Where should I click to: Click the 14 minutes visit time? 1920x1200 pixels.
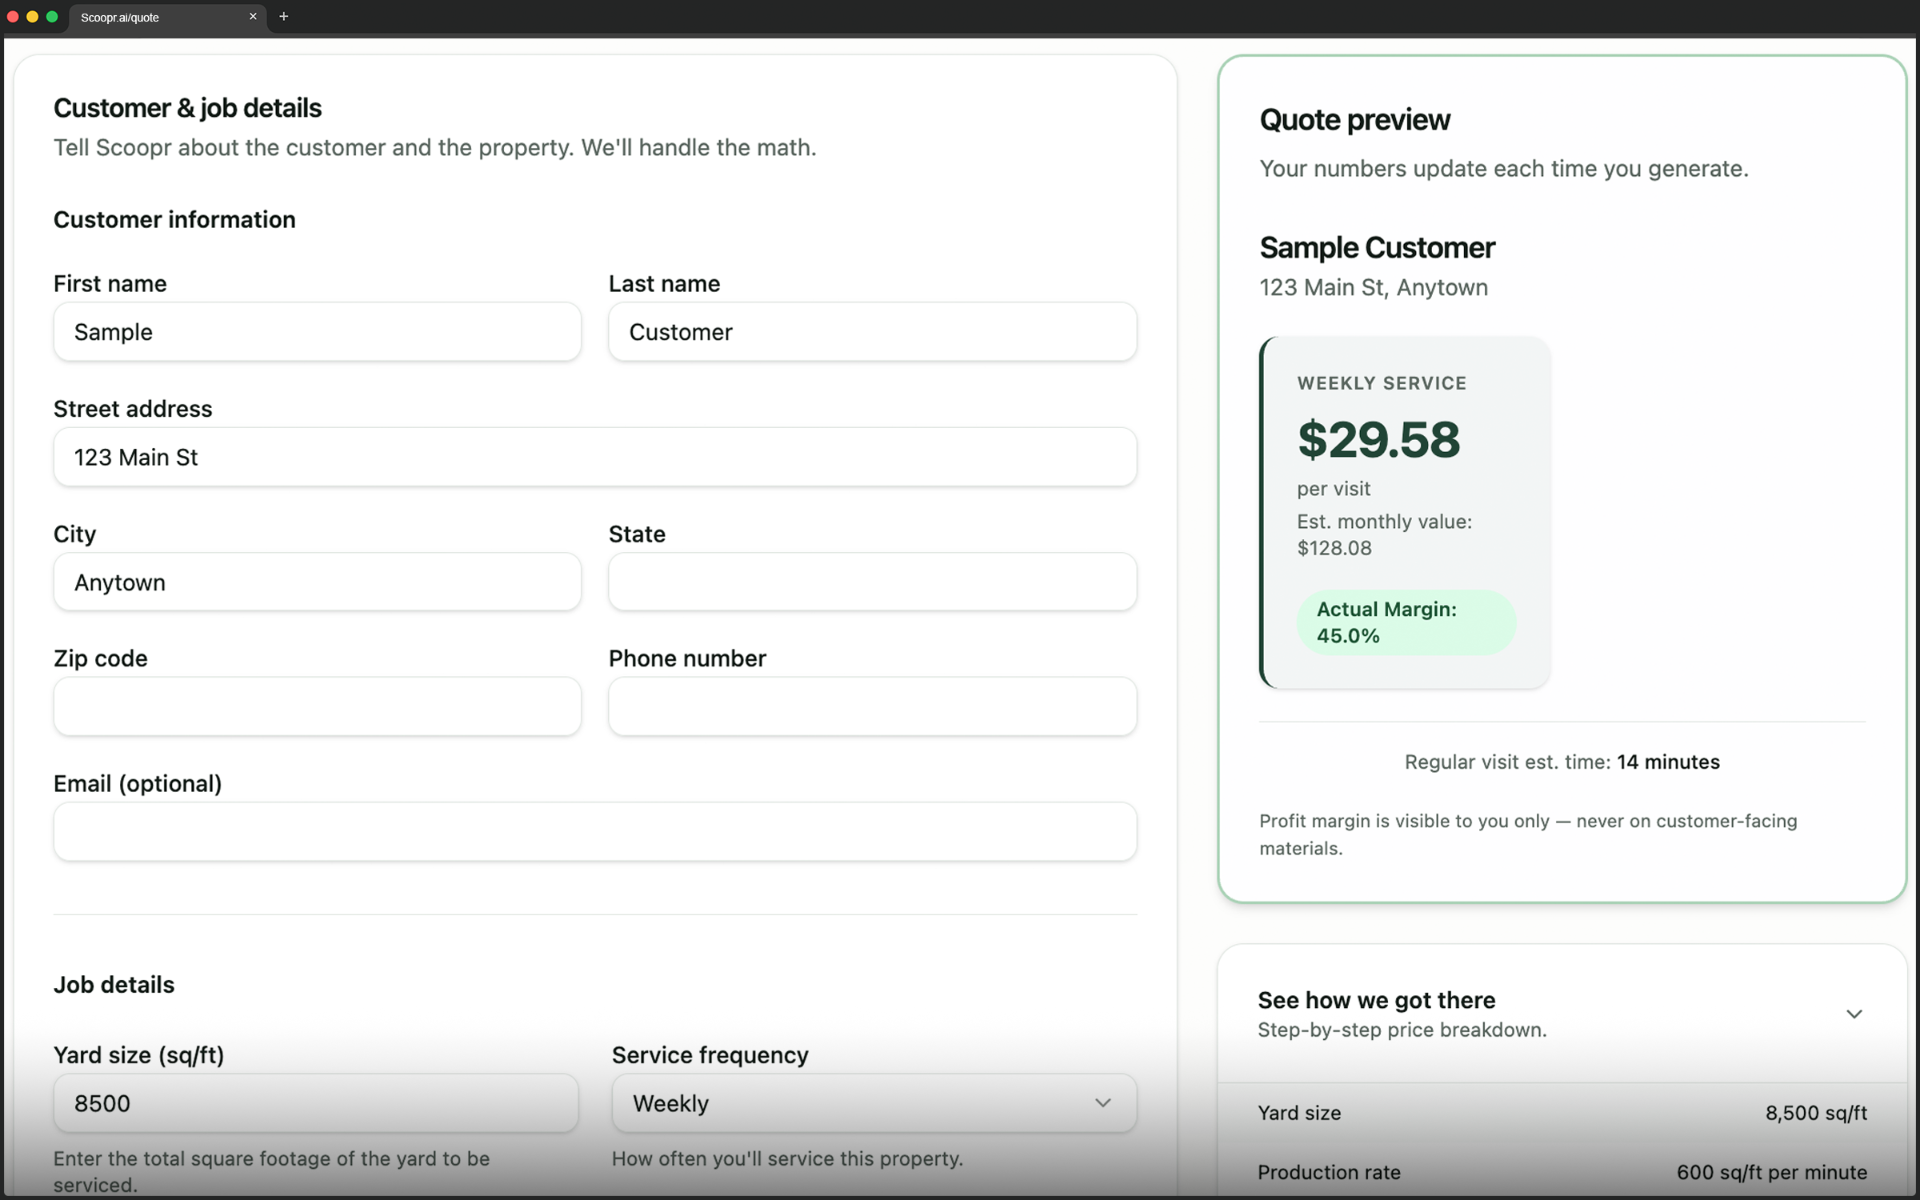click(1668, 762)
